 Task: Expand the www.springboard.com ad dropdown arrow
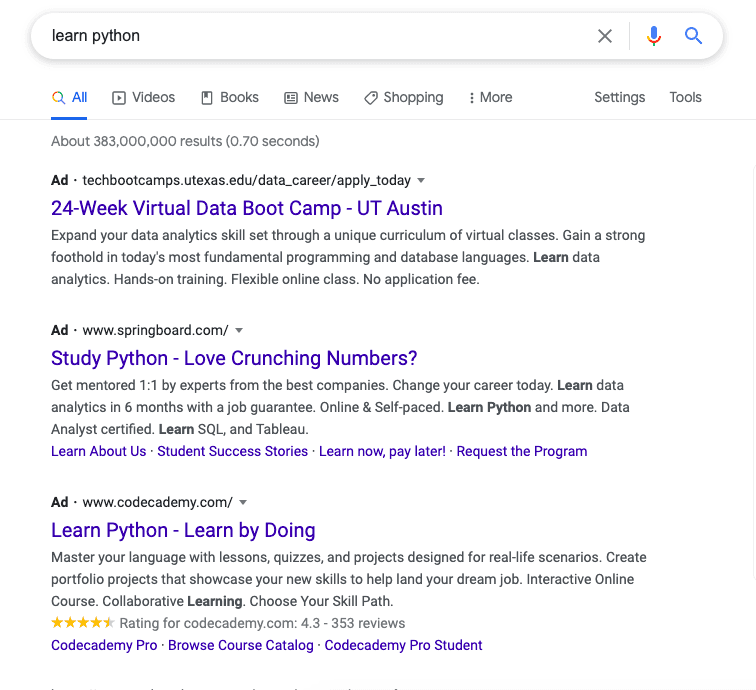pyautogui.click(x=239, y=330)
